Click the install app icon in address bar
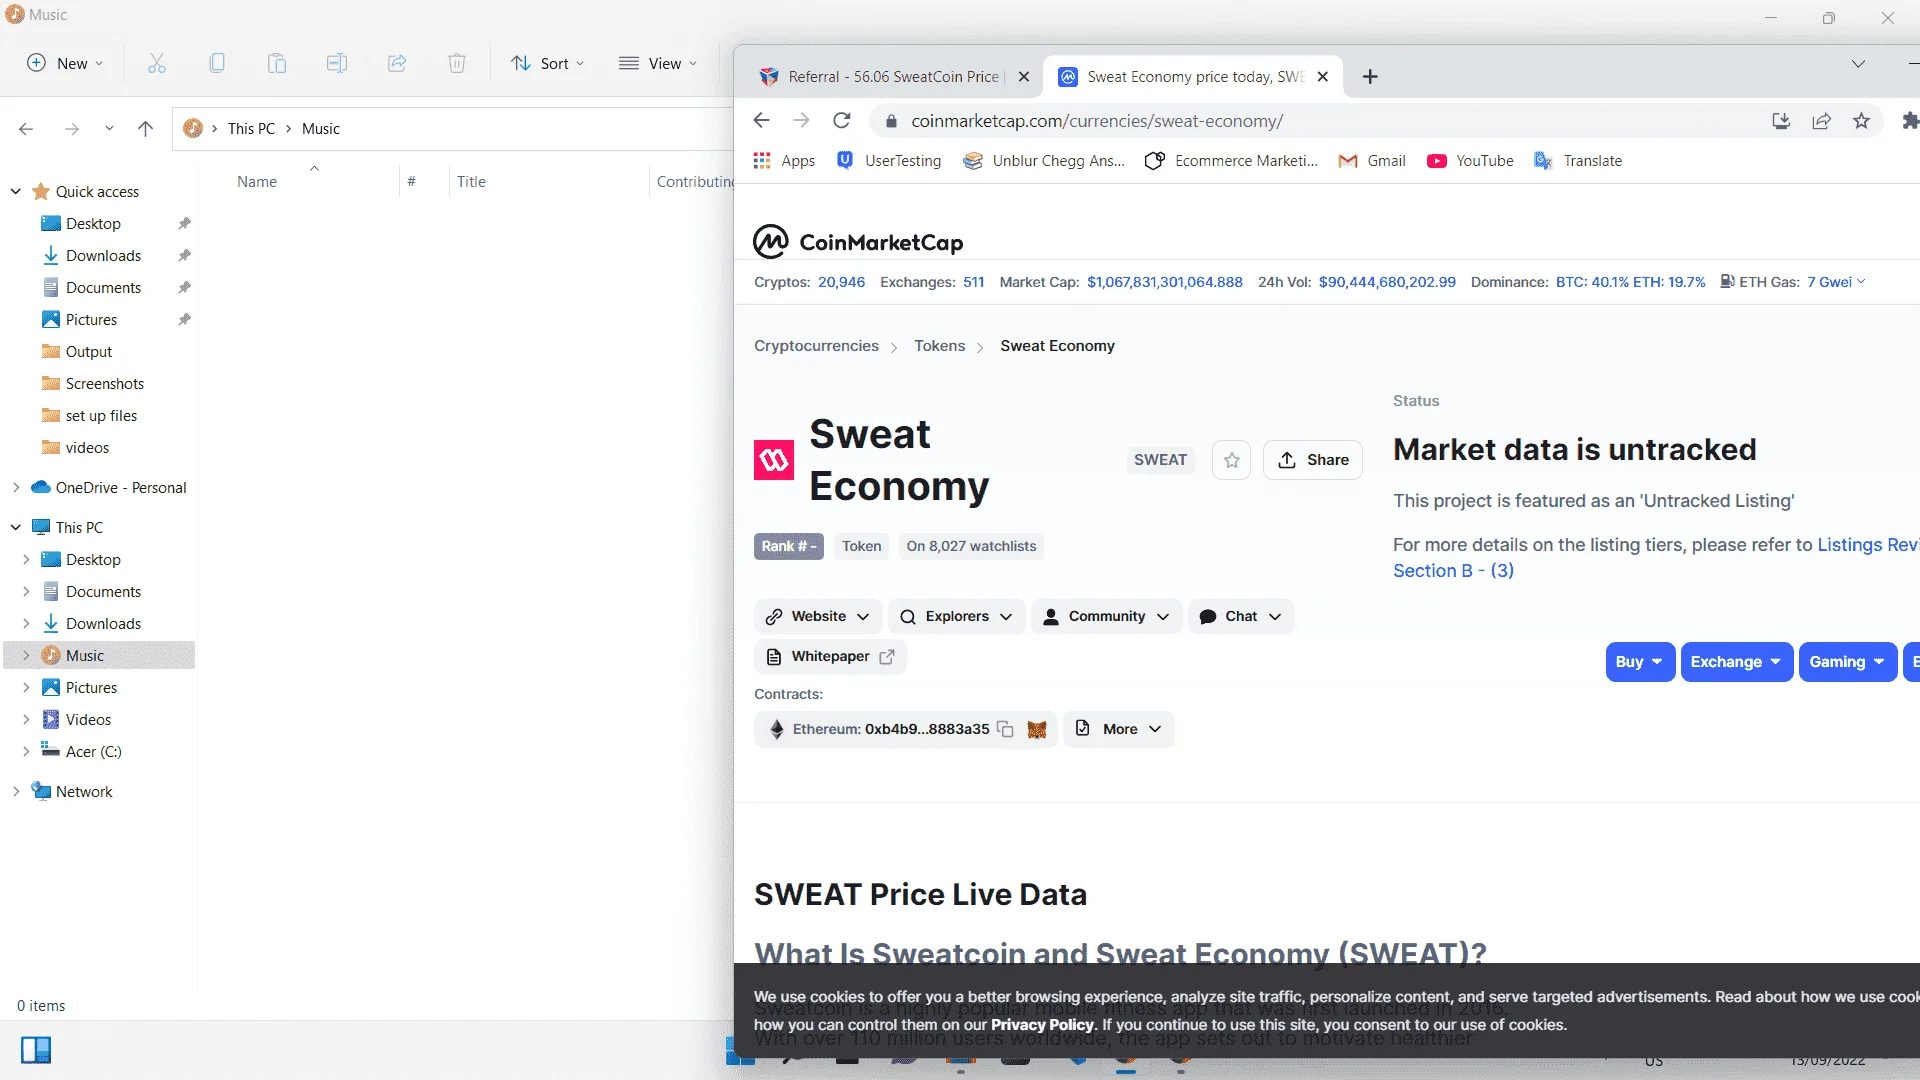Image resolution: width=1920 pixels, height=1080 pixels. coord(1781,121)
